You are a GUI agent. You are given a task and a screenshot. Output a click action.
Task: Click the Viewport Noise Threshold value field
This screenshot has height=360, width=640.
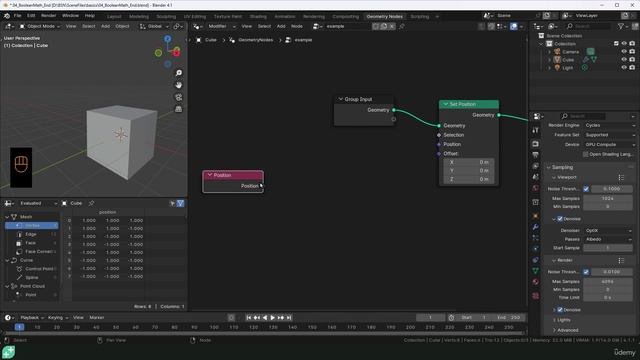coord(612,189)
